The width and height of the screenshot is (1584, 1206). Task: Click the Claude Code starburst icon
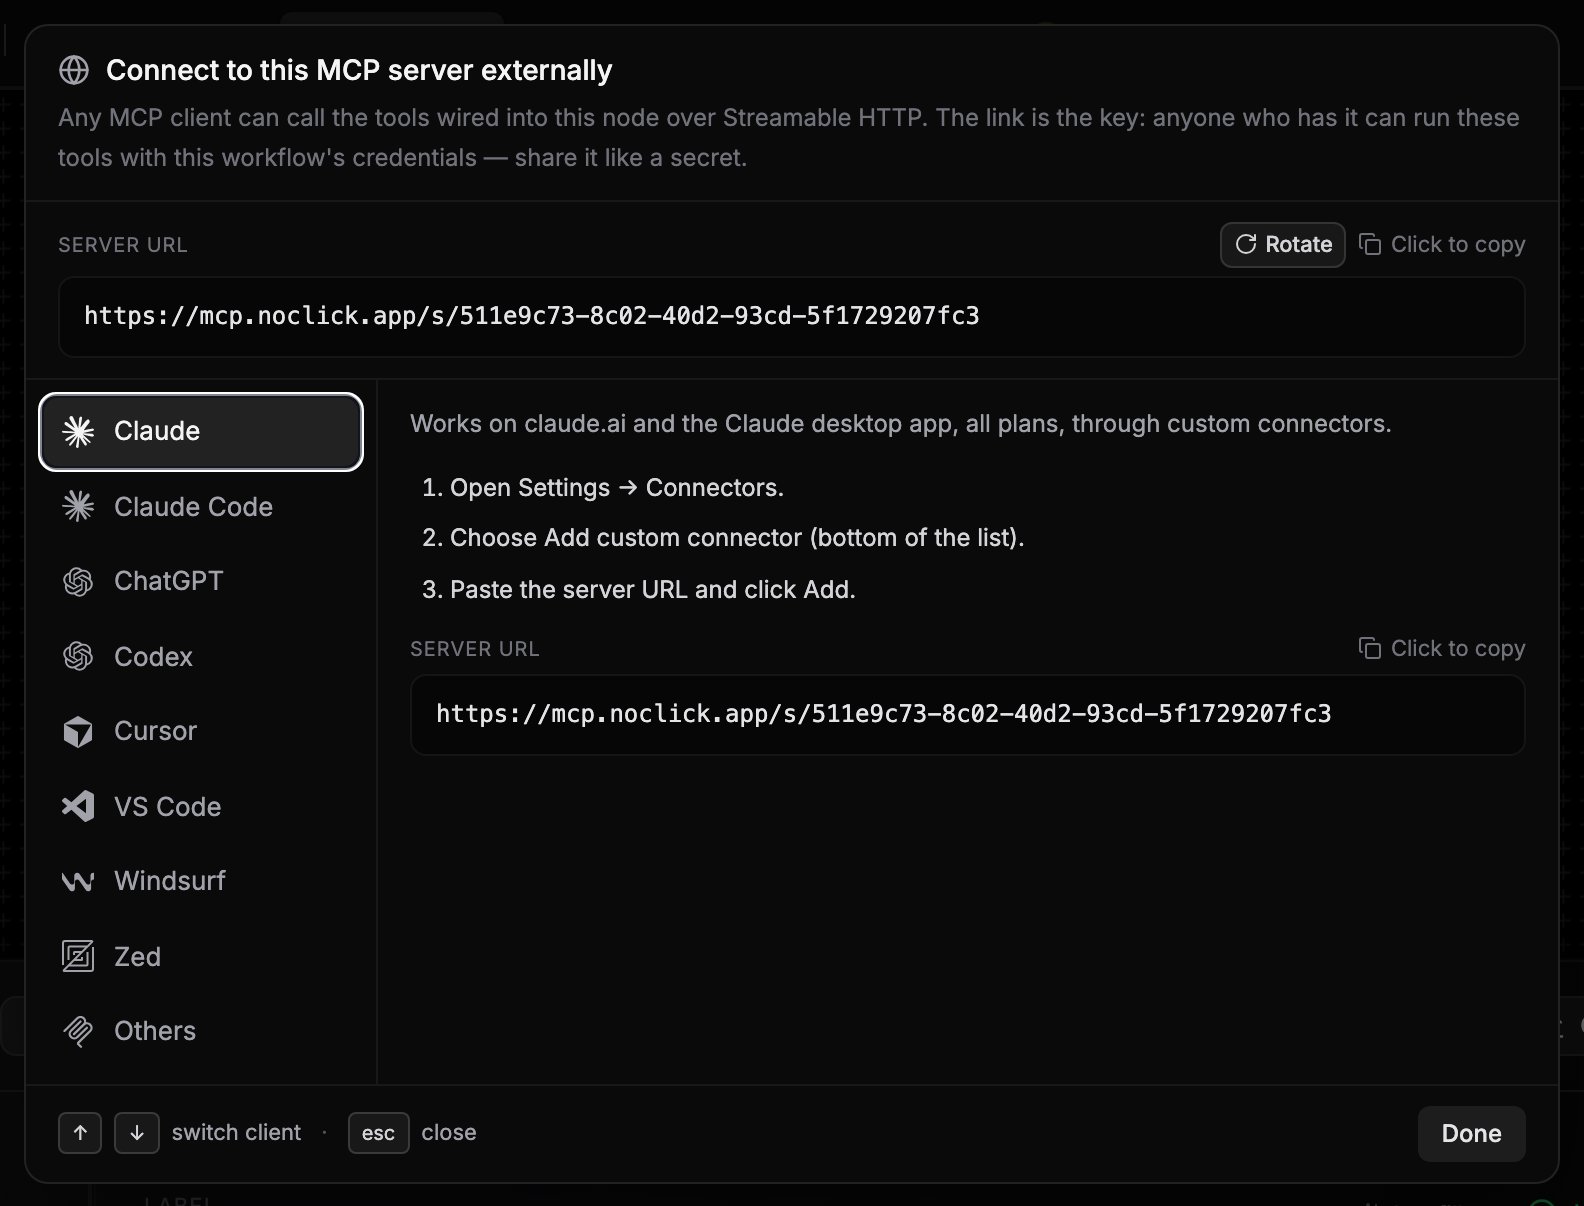tap(78, 507)
